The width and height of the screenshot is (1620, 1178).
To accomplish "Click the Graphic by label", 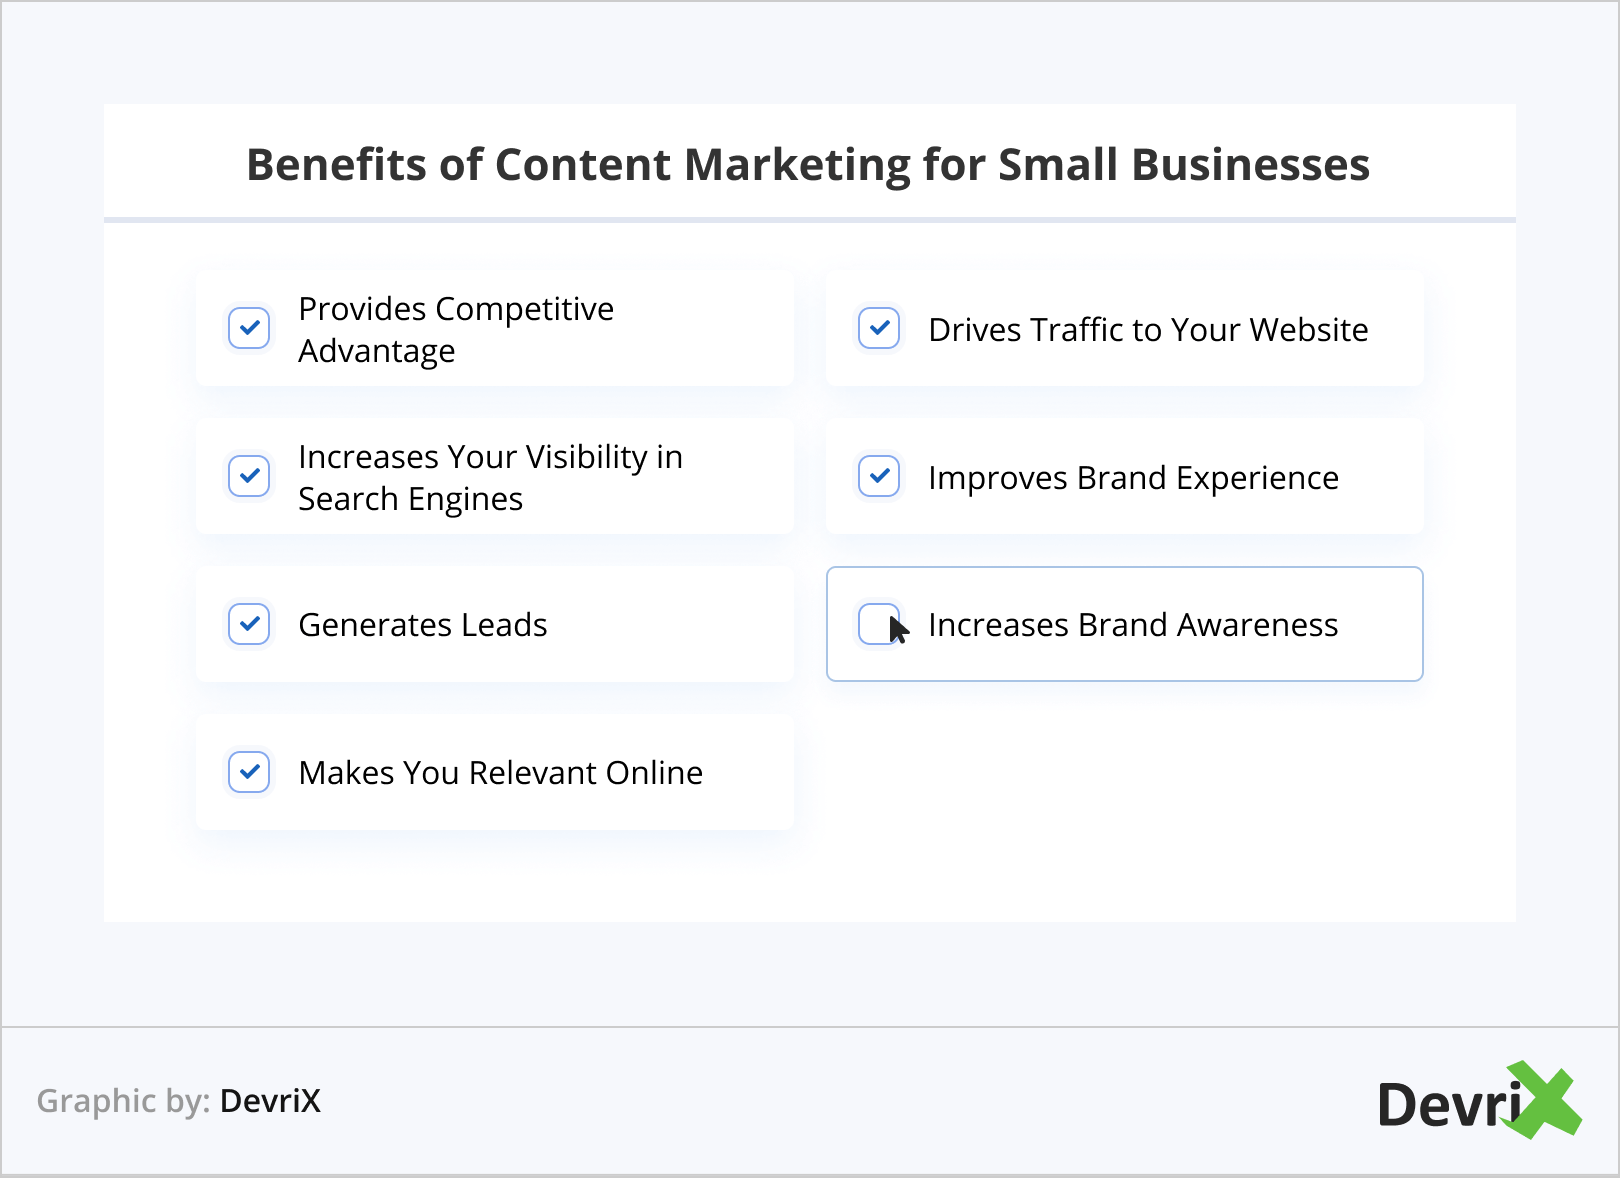I will pyautogui.click(x=123, y=1101).
